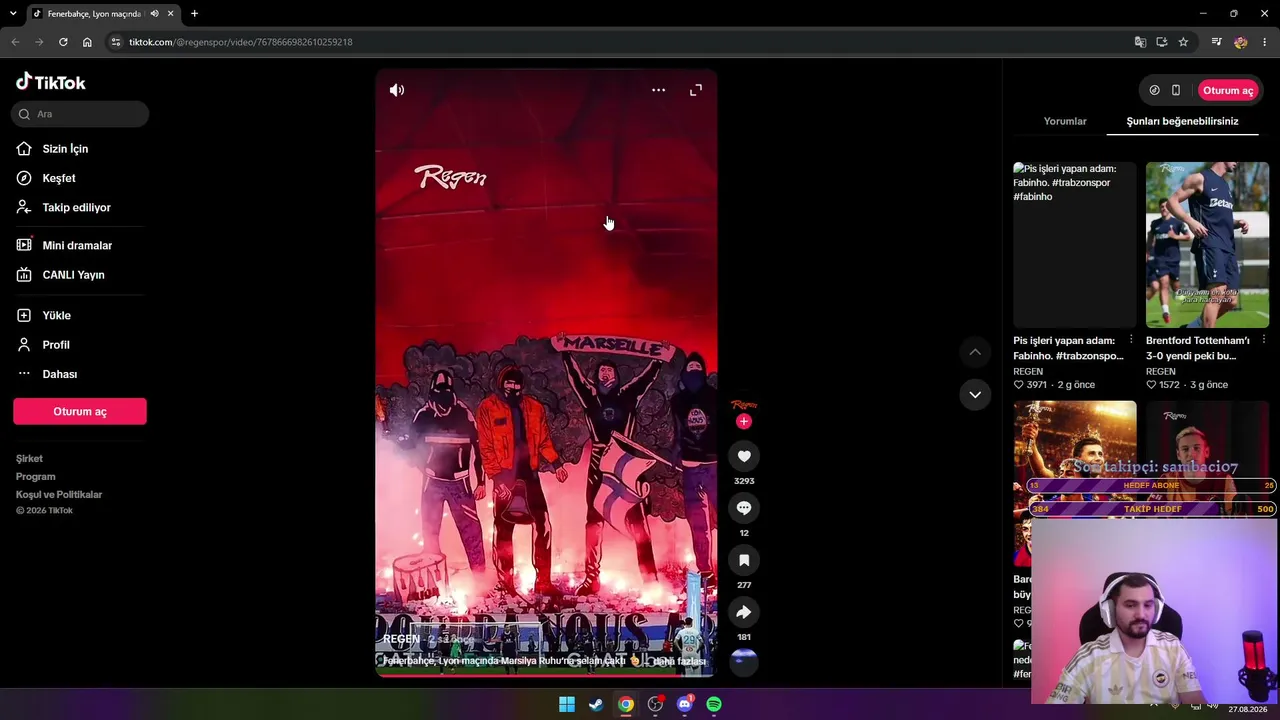Open the Fabinho recommended video thumbnail
The image size is (1280, 720).
pyautogui.click(x=1075, y=245)
